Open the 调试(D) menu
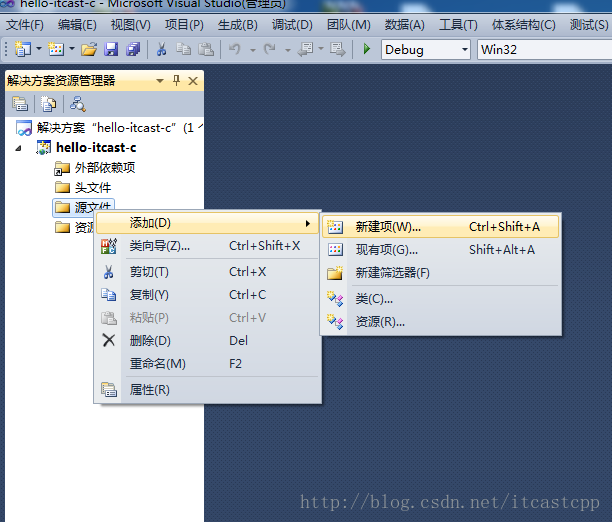Viewport: 612px width, 522px height. [292, 25]
